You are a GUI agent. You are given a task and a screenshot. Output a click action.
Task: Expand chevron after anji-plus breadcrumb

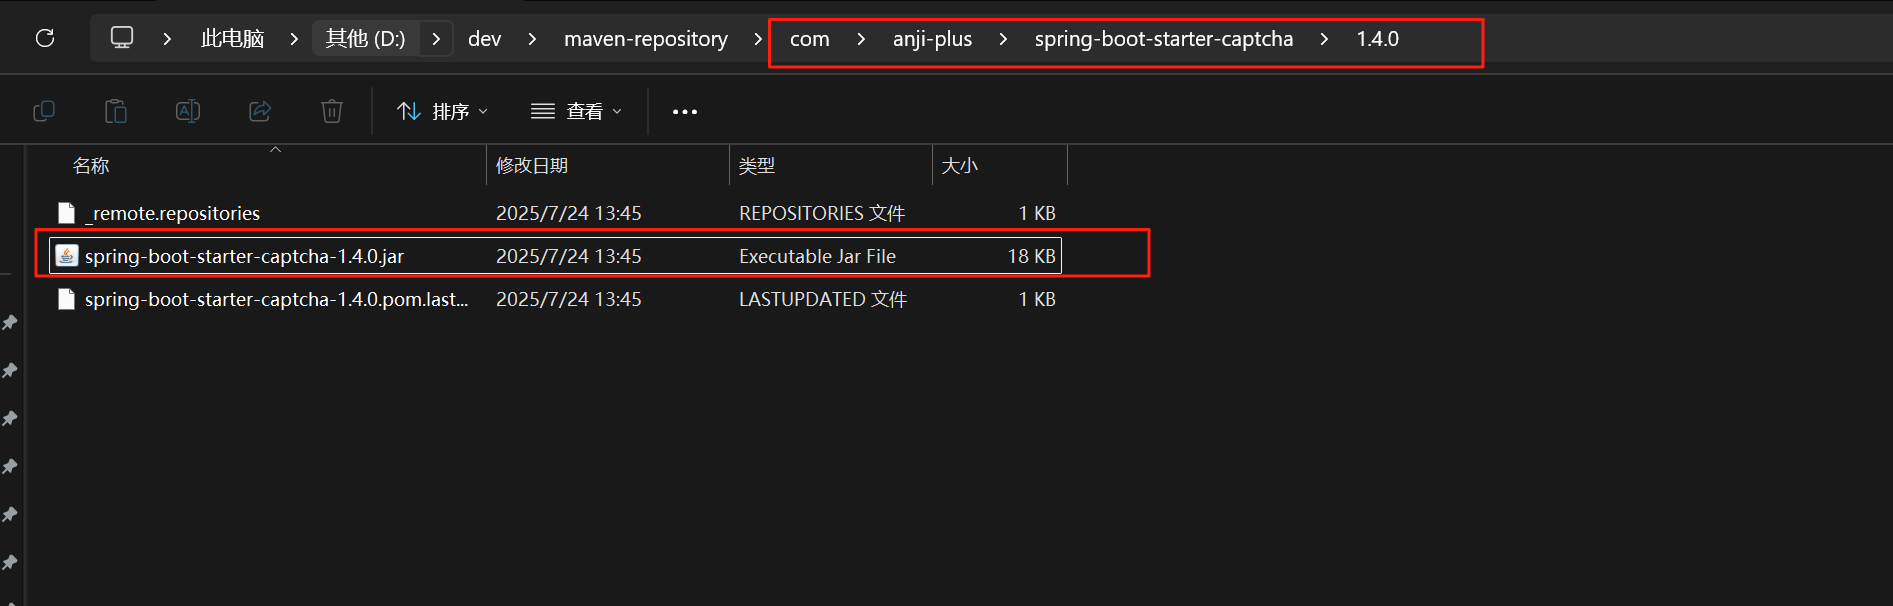coord(1003,39)
